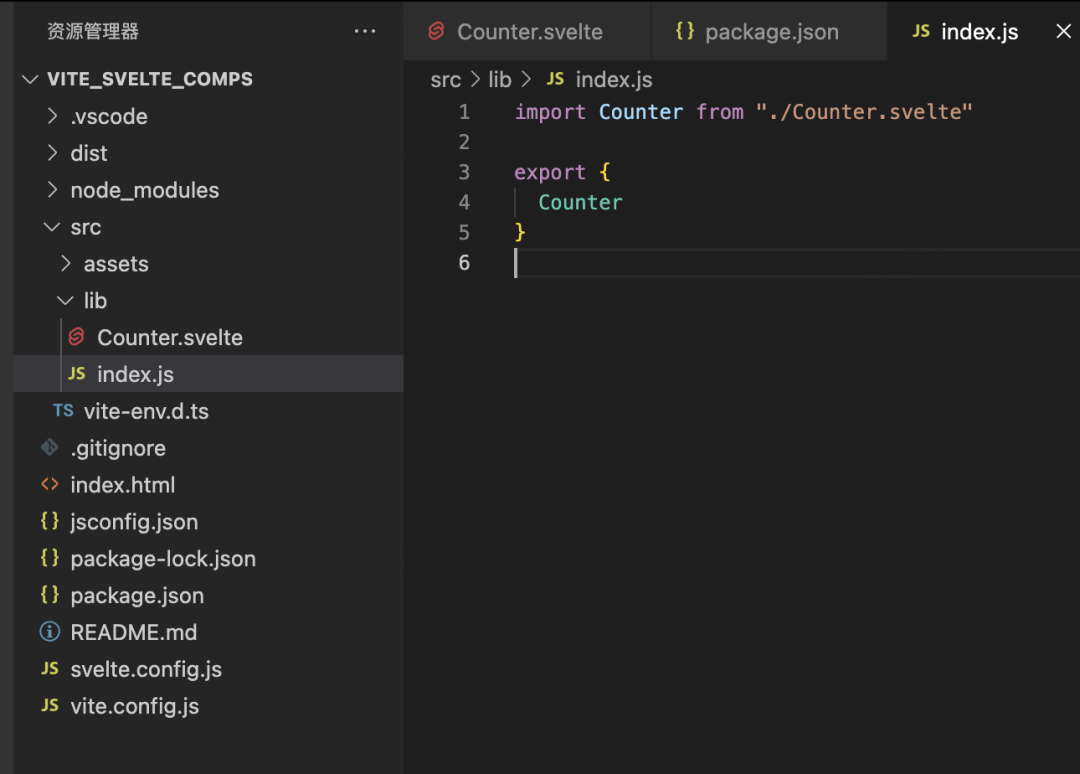Collapse the src folder chevron
This screenshot has width=1080, height=774.
tap(52, 227)
